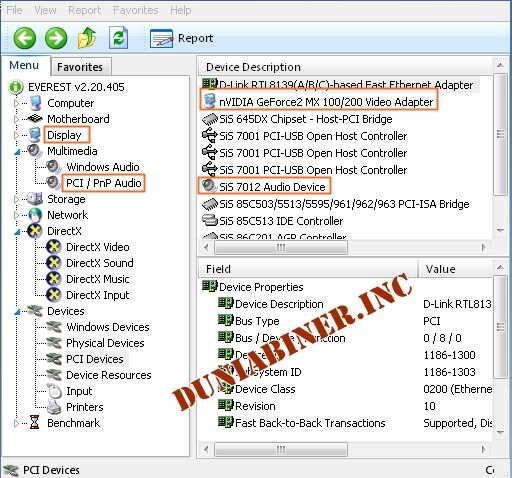
Task: Click the Motherboard chip icon
Action: point(35,119)
